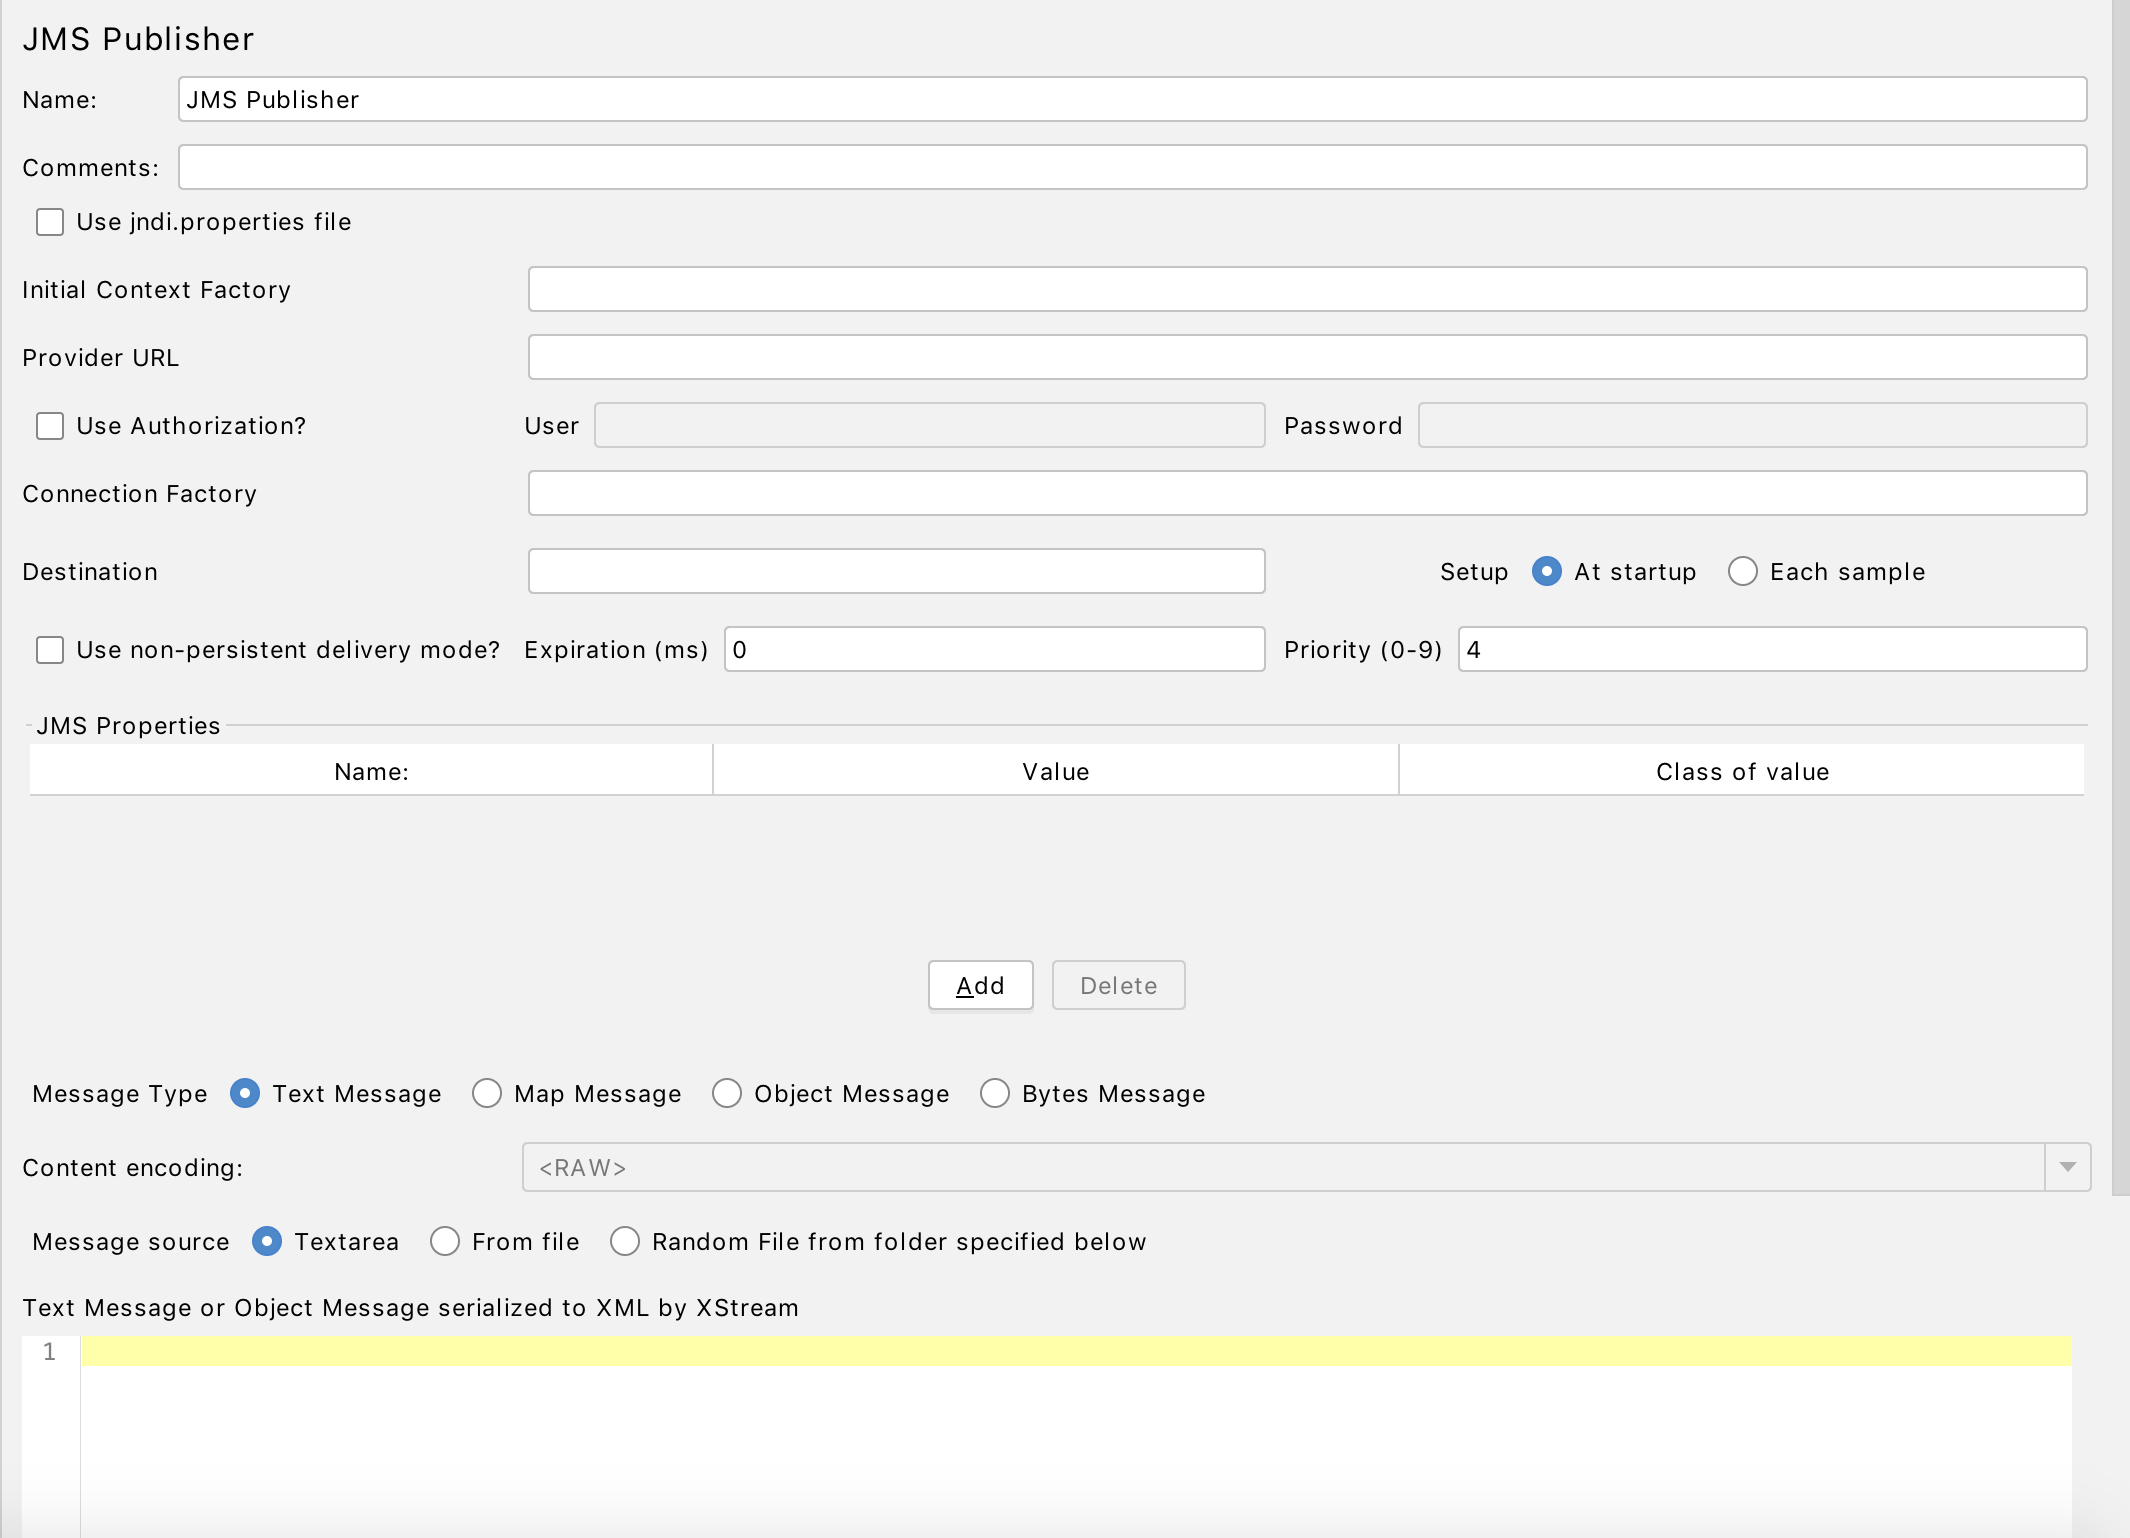Viewport: 2130px width, 1538px height.
Task: Check the Use Authorization option
Action: point(50,426)
